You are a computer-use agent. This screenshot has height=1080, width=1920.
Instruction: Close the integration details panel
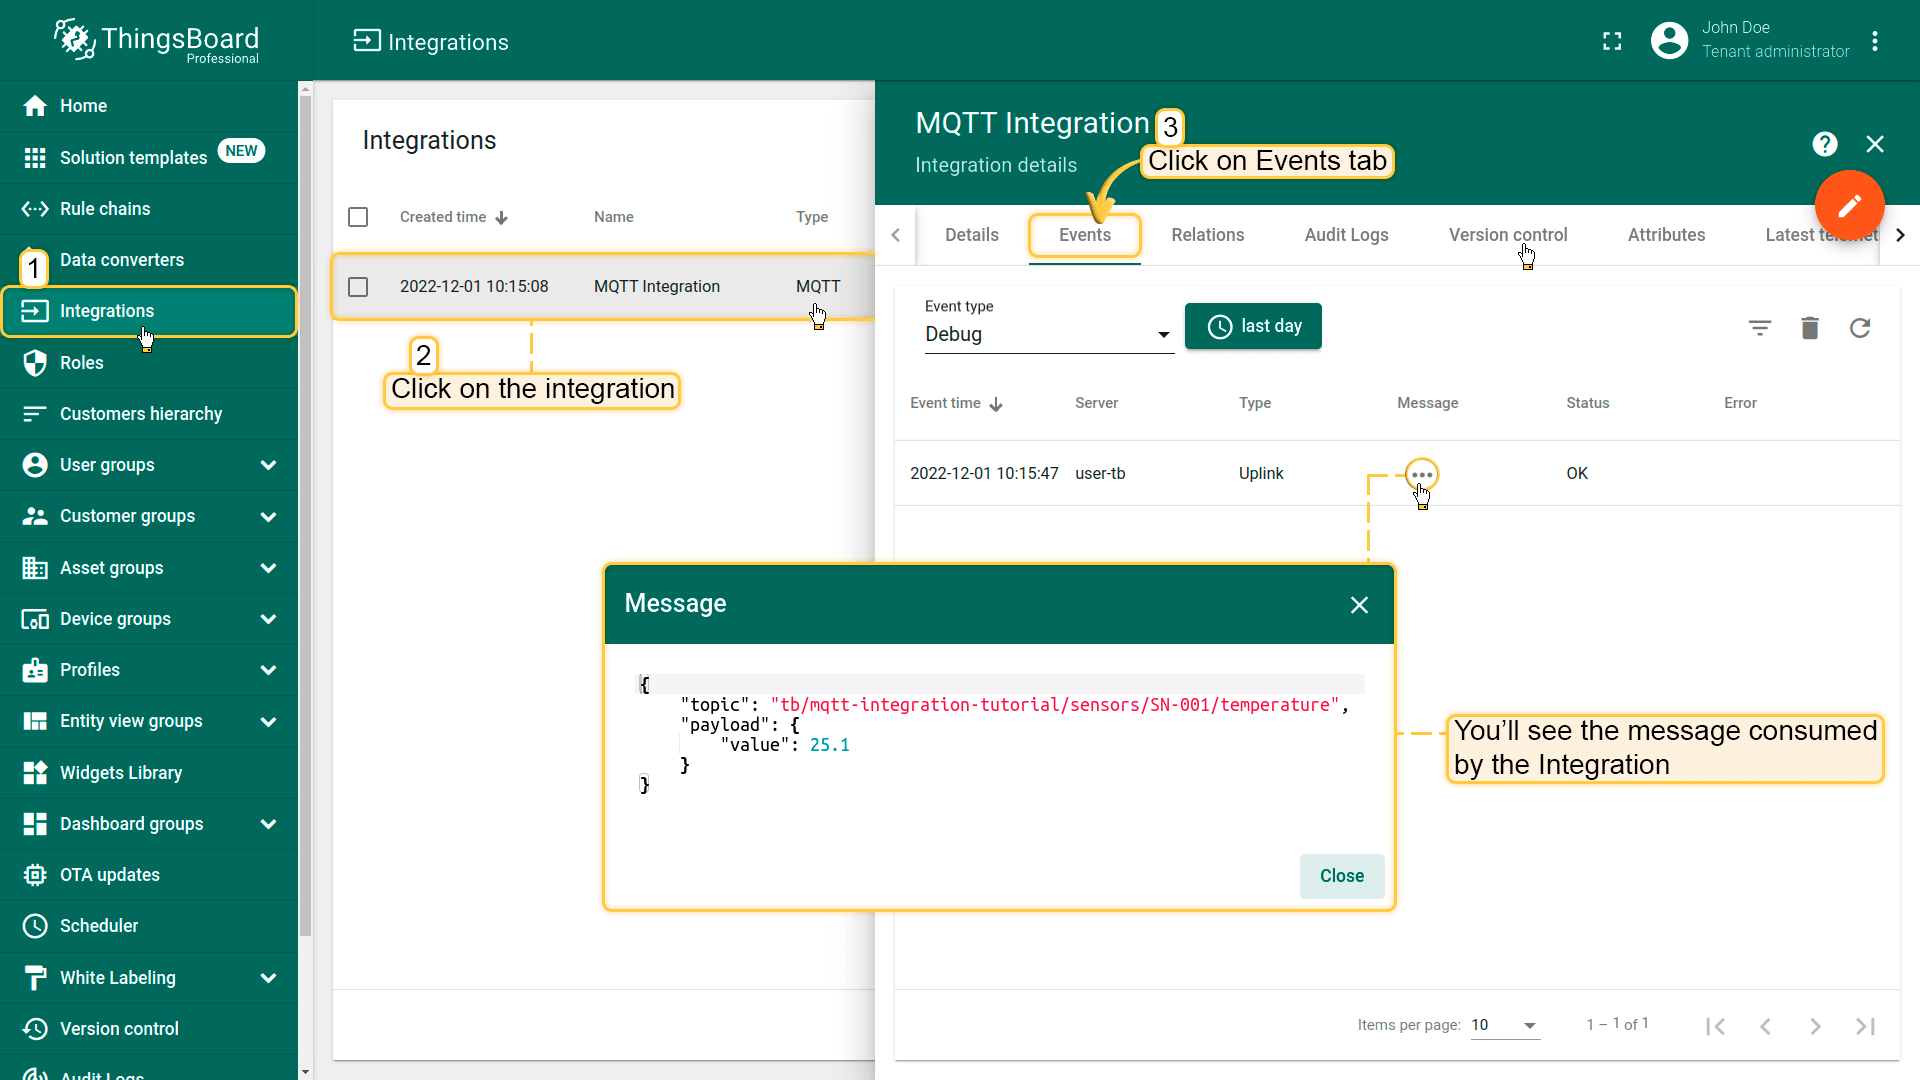[1875, 144]
